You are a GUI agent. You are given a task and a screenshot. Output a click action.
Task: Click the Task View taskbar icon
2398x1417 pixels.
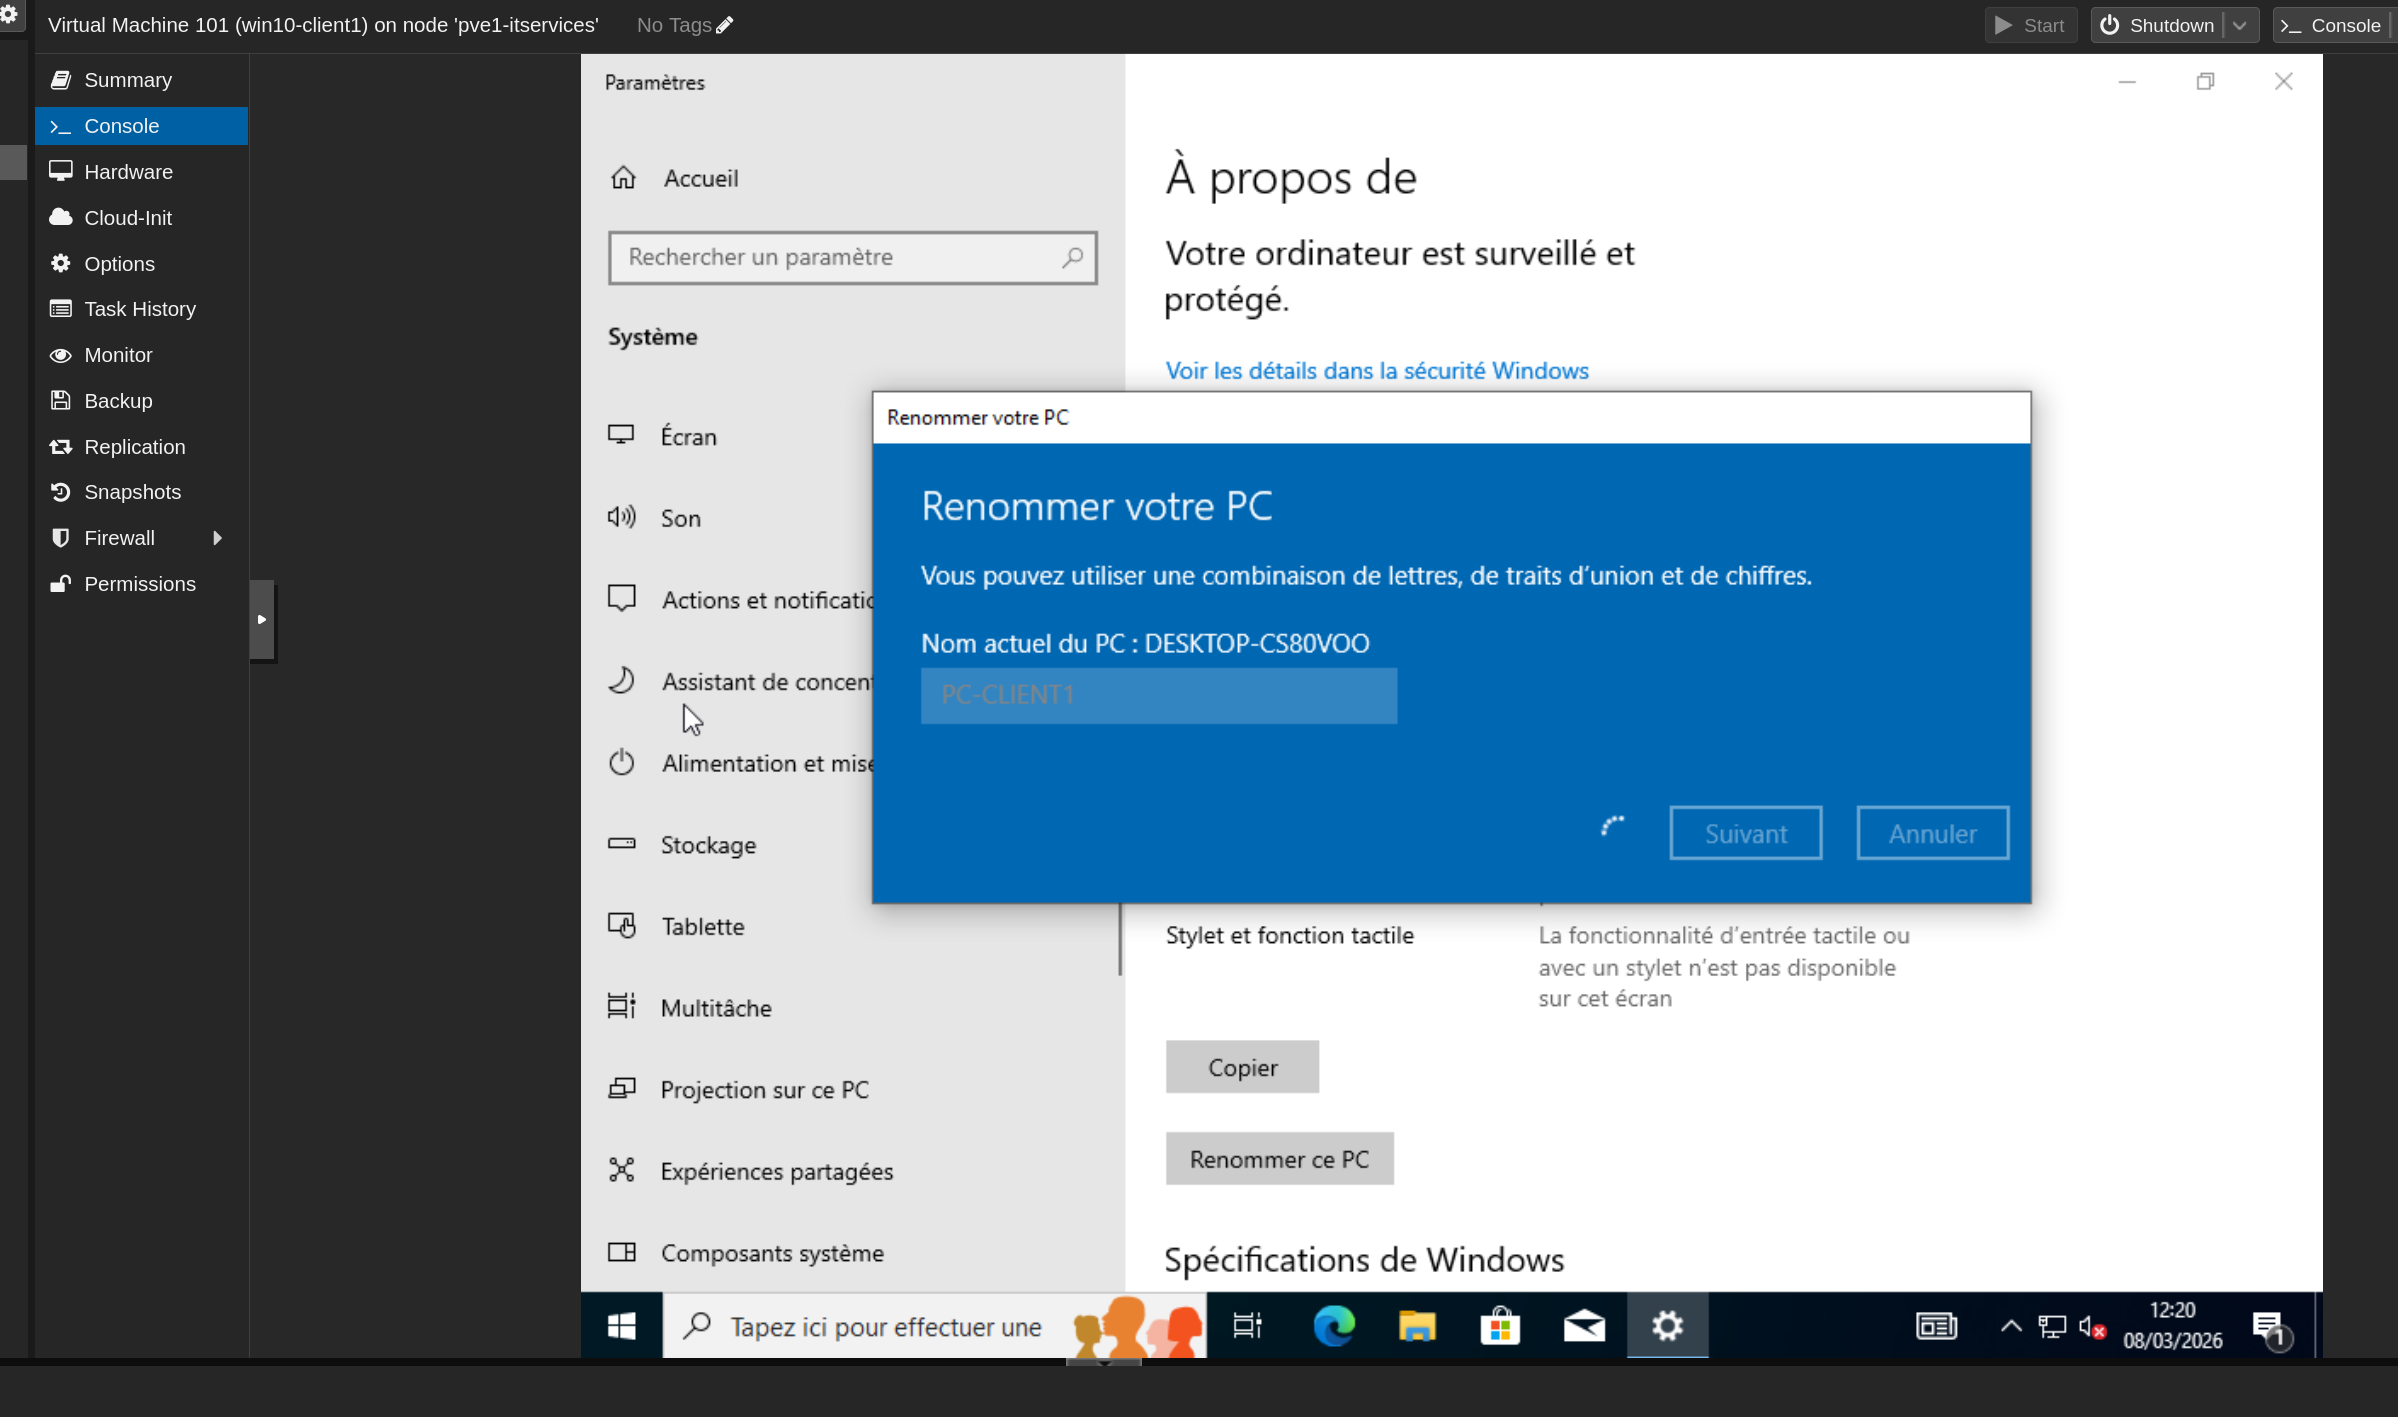point(1247,1326)
